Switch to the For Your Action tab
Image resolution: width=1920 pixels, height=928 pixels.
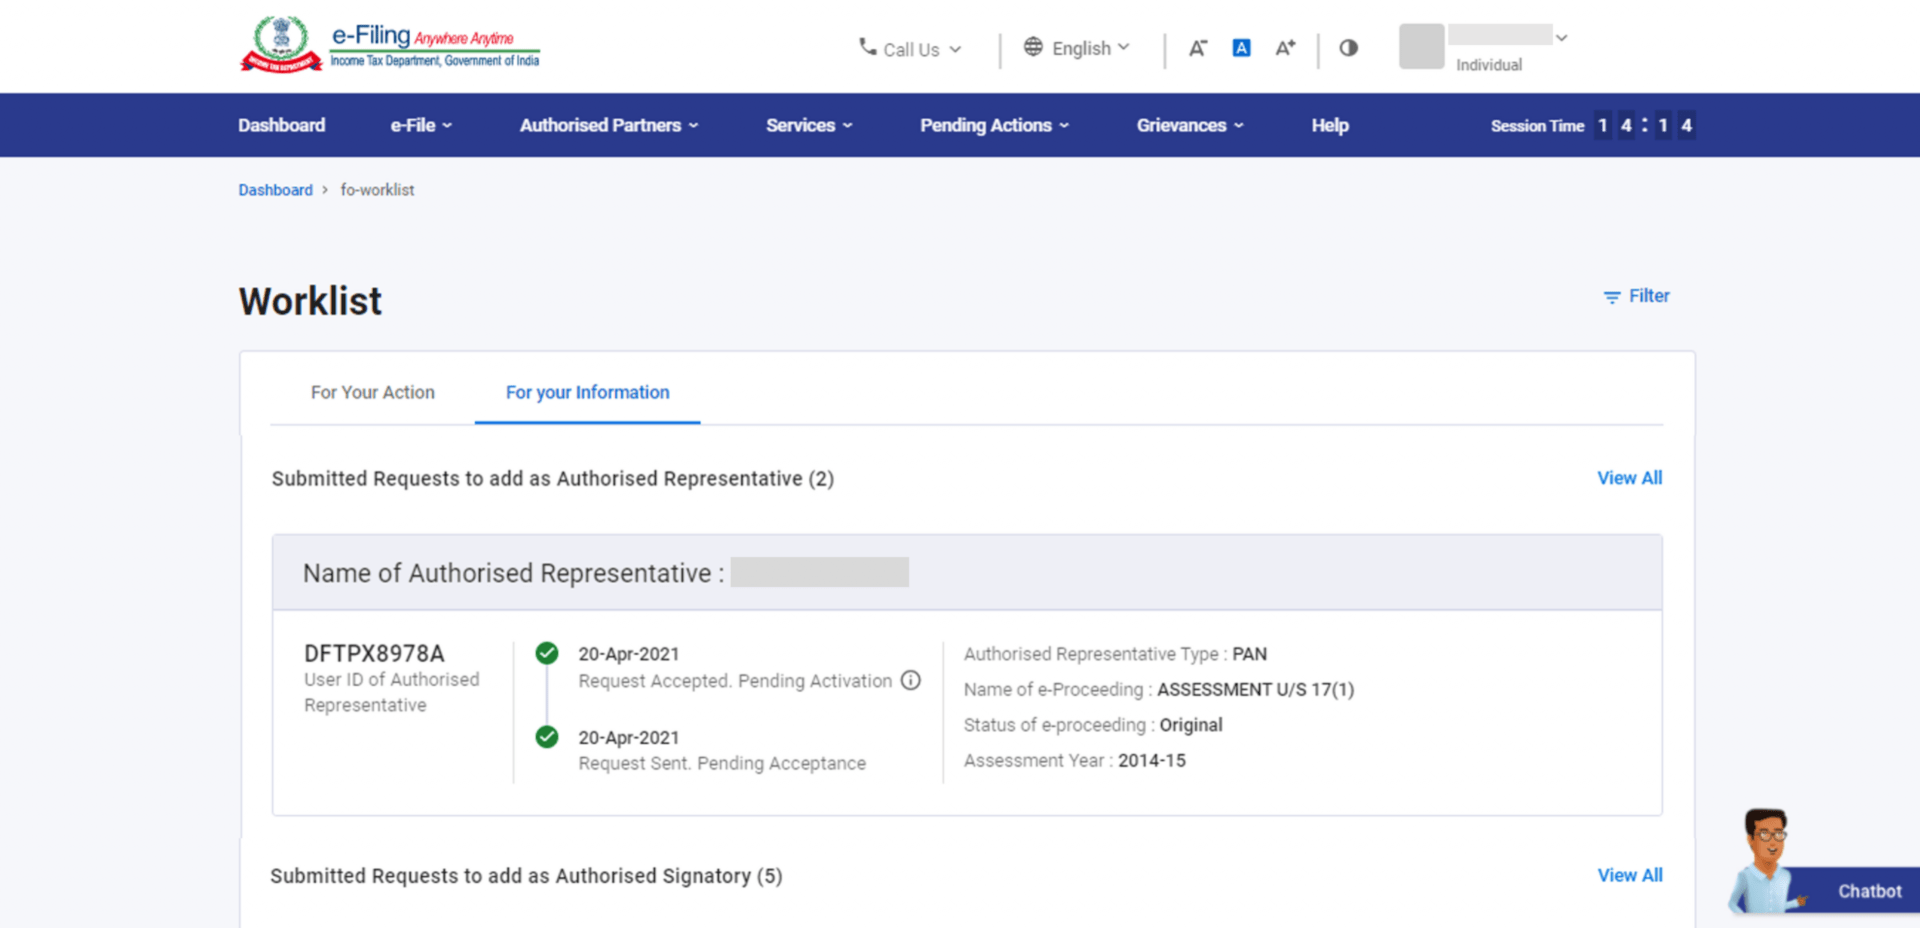372,392
